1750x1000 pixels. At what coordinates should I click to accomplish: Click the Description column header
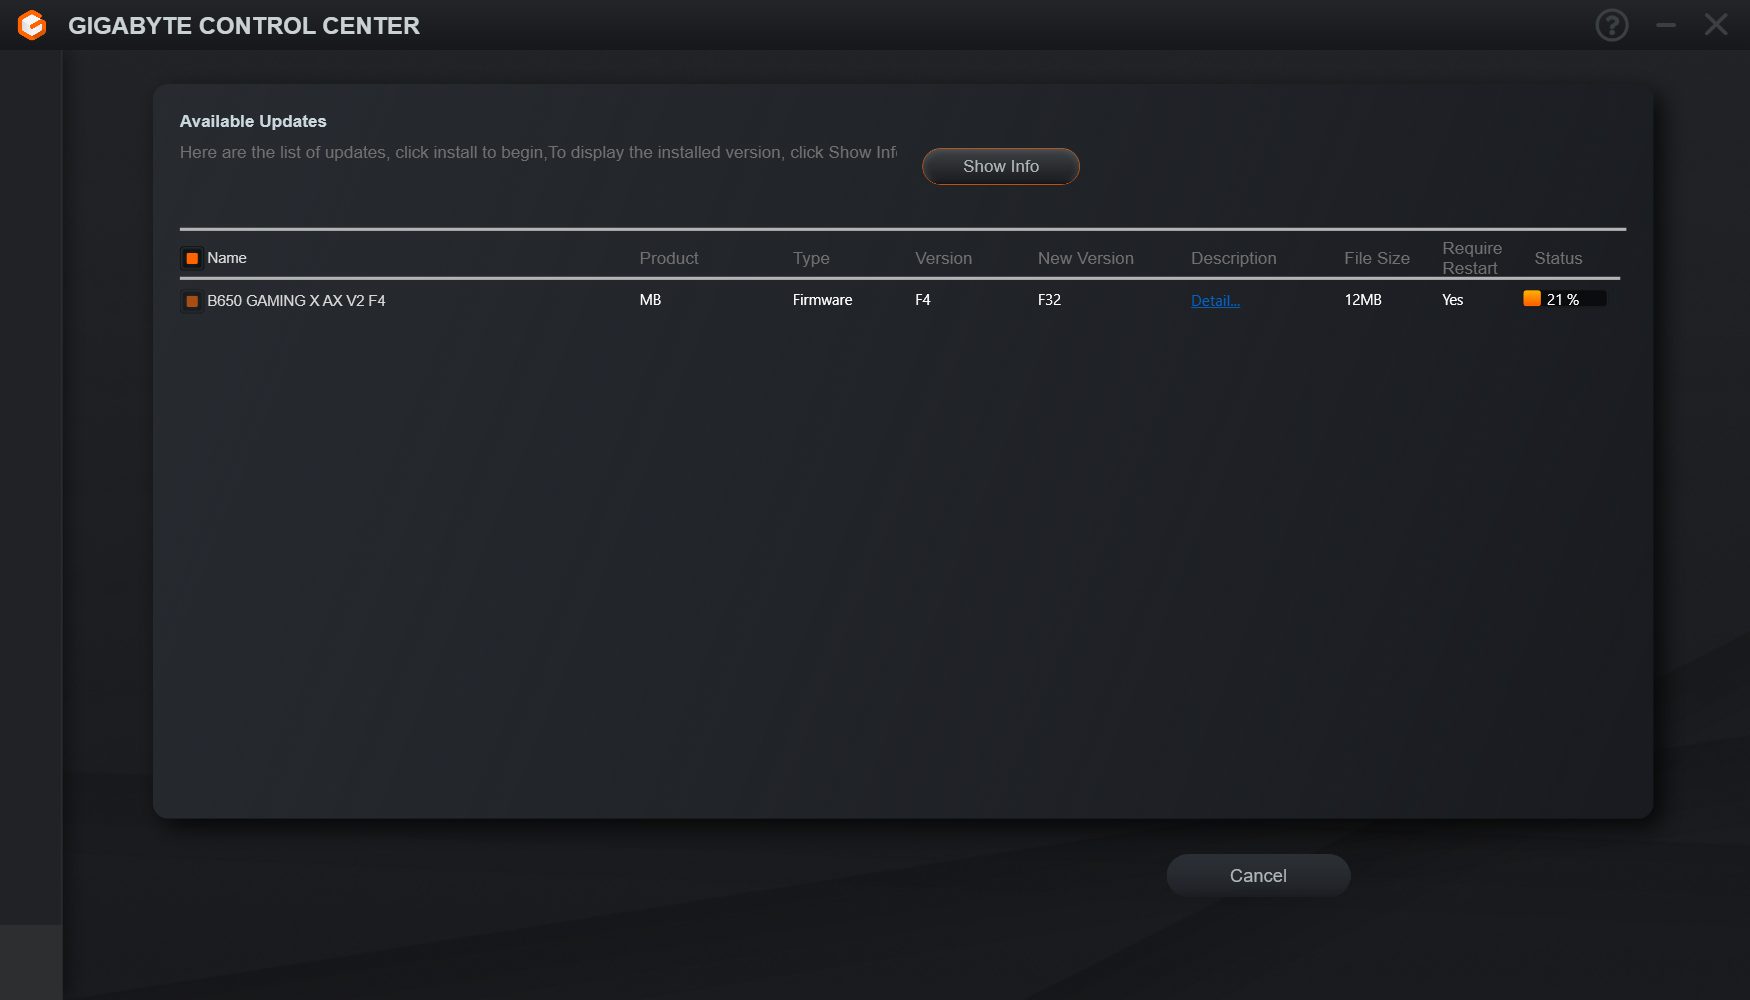1233,258
